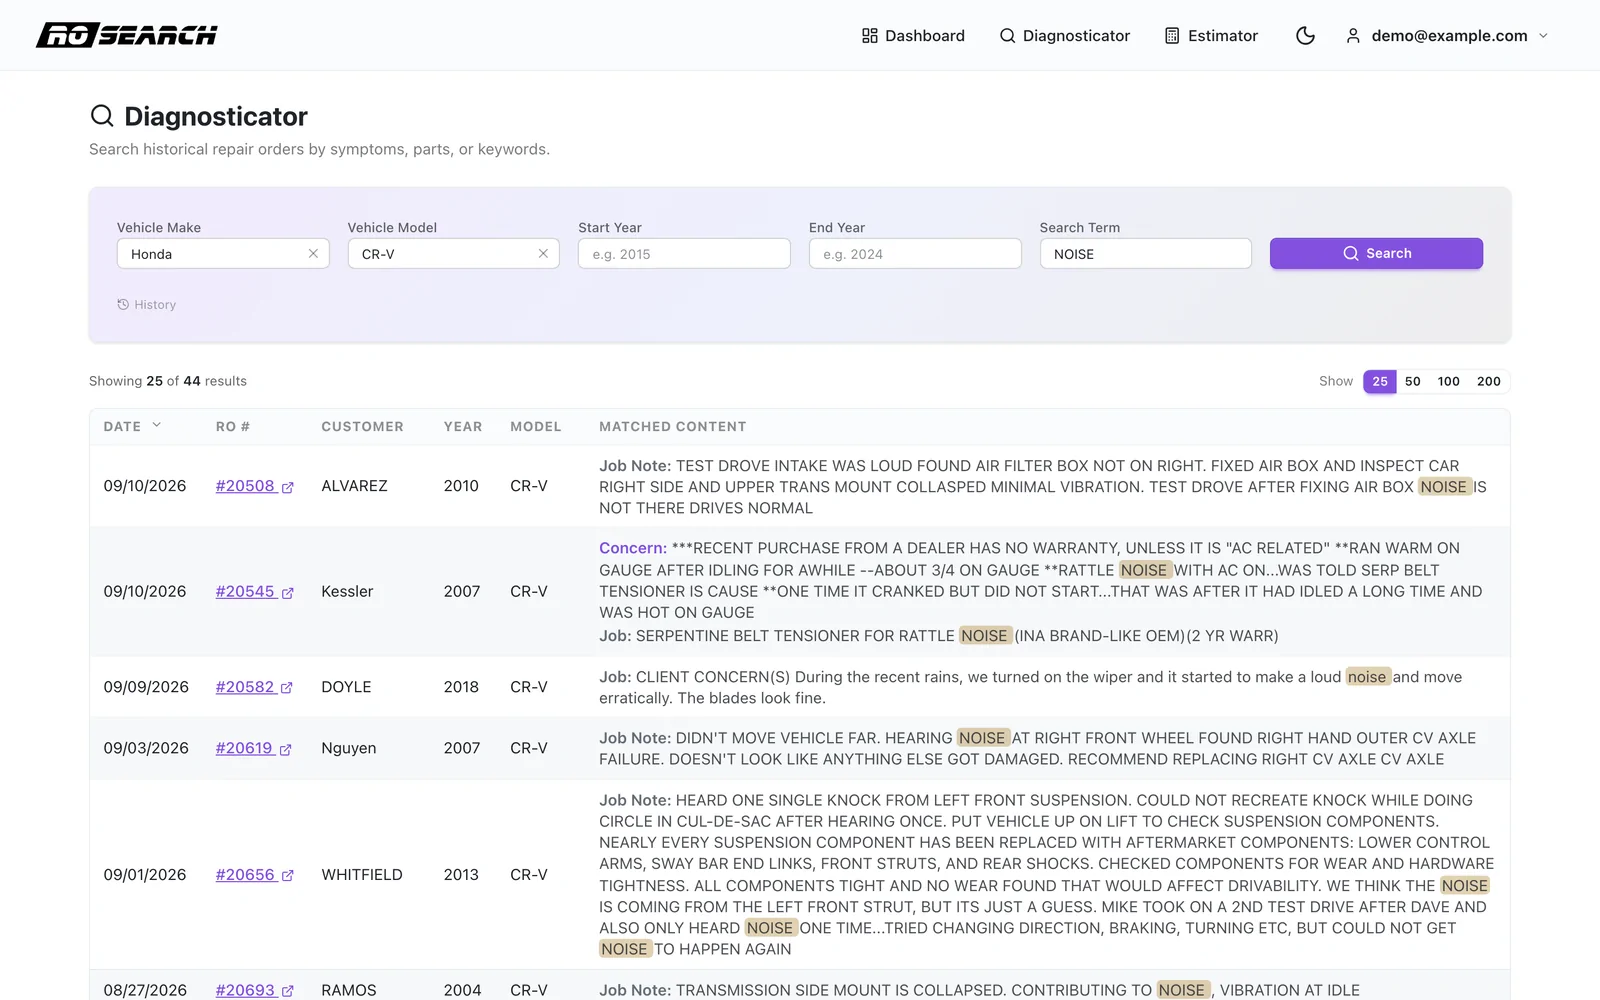Click the Nguyen customer cell
The height and width of the screenshot is (1000, 1600).
pyautogui.click(x=348, y=748)
